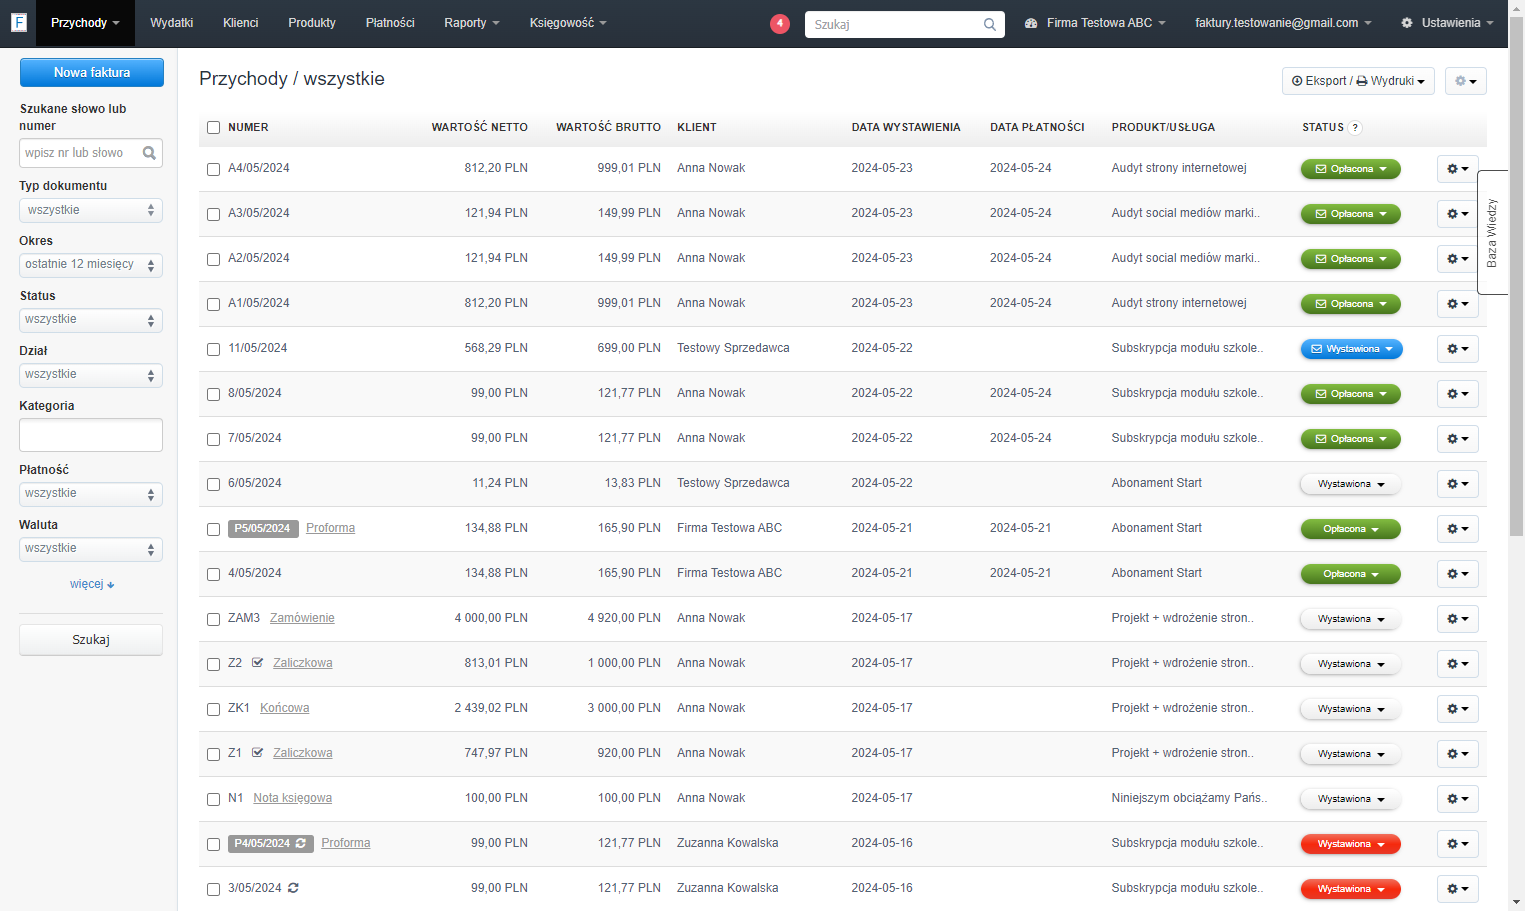
Task: Tick the checkbox for invoice A3/05/2024
Action: click(x=213, y=214)
